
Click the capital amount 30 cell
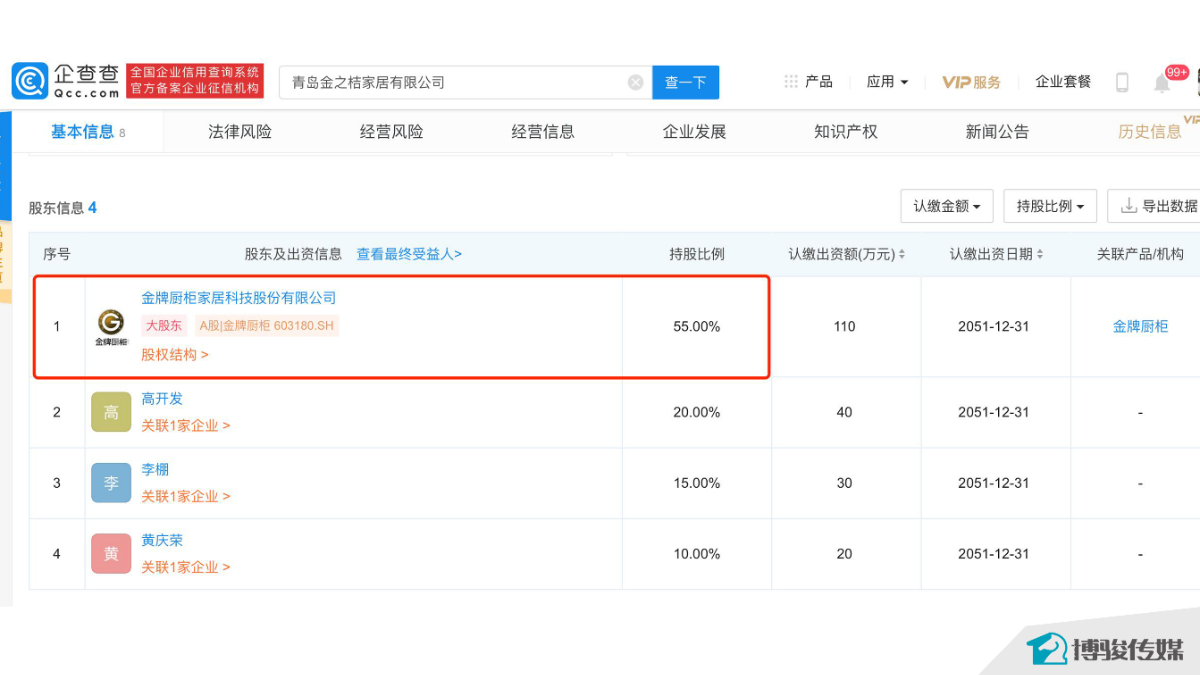(x=845, y=483)
